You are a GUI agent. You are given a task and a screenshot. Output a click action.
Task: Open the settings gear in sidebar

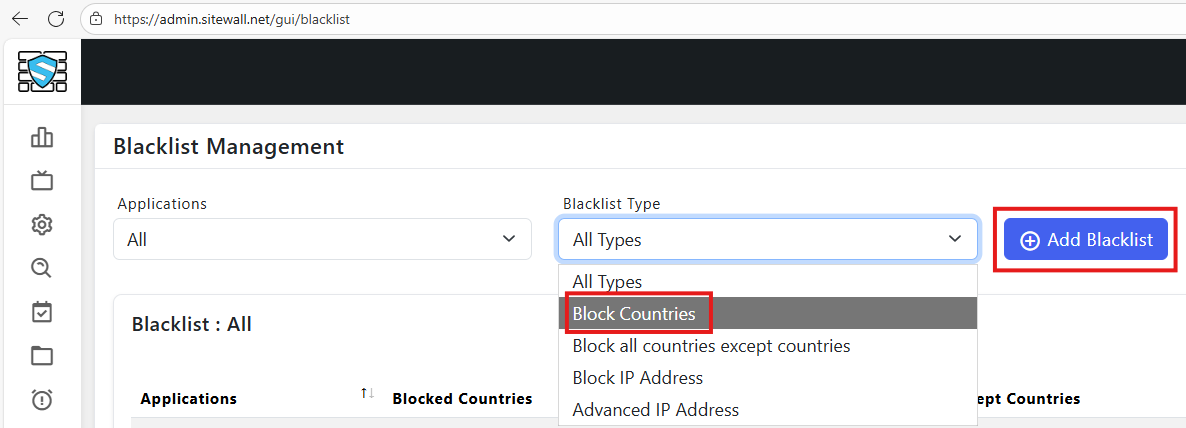tap(42, 224)
